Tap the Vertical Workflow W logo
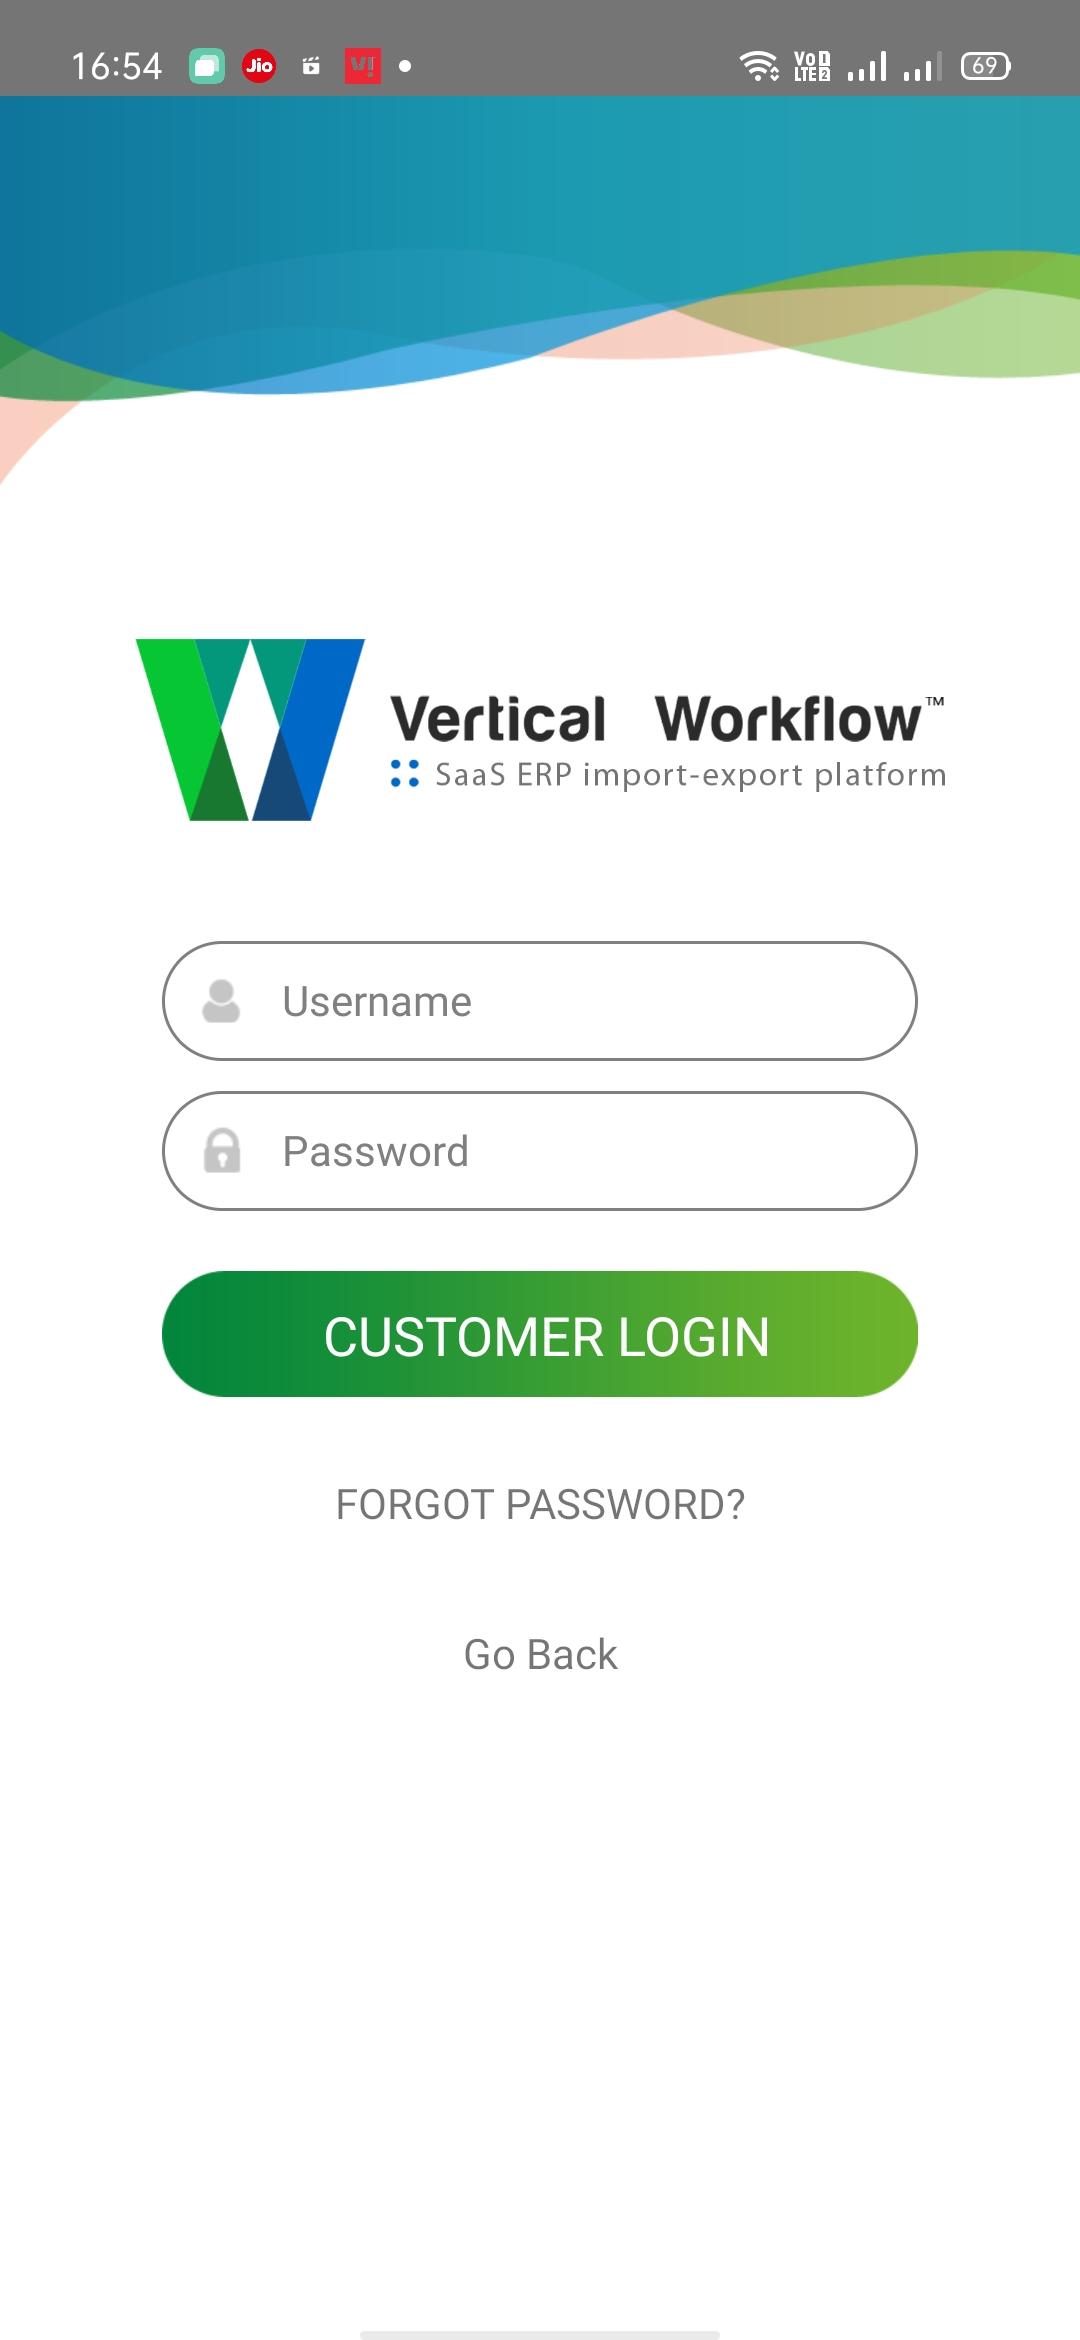Viewport: 1080px width, 2340px height. [250, 729]
